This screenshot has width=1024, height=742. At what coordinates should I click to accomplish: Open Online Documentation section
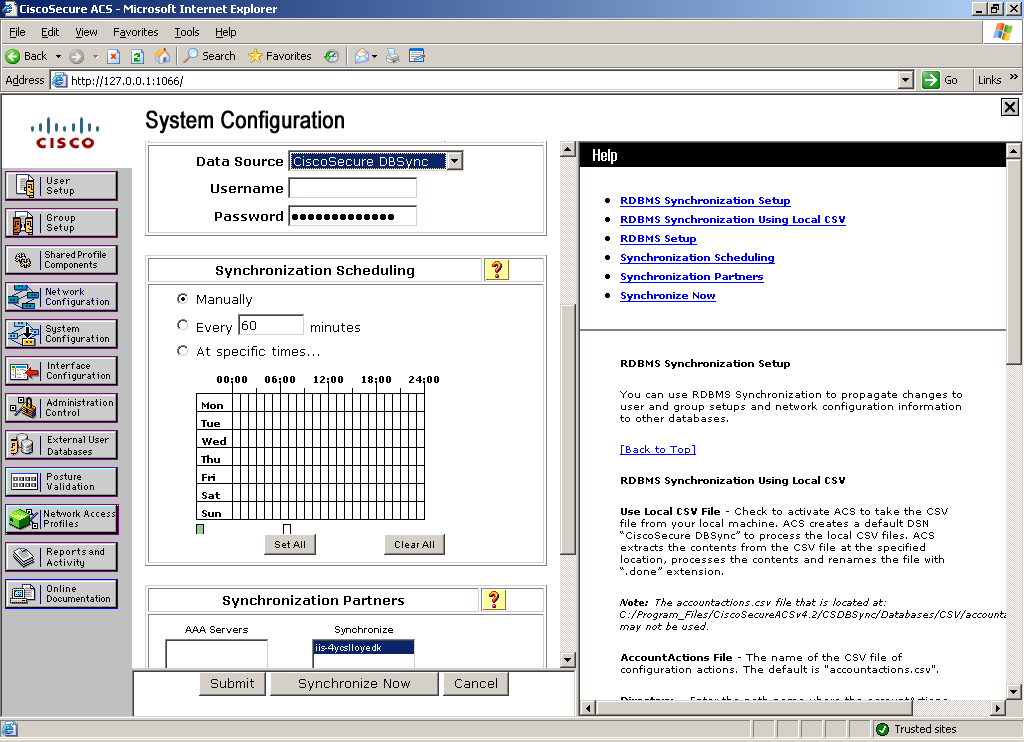click(61, 594)
